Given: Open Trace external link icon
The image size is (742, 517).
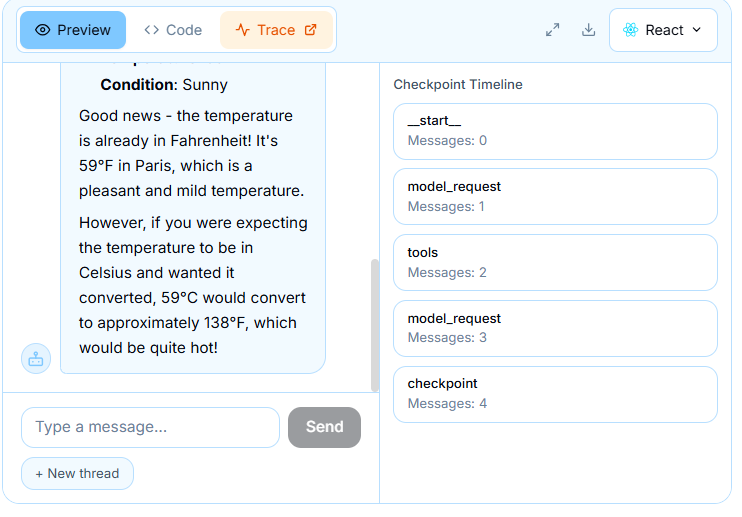Looking at the screenshot, I should point(310,30).
